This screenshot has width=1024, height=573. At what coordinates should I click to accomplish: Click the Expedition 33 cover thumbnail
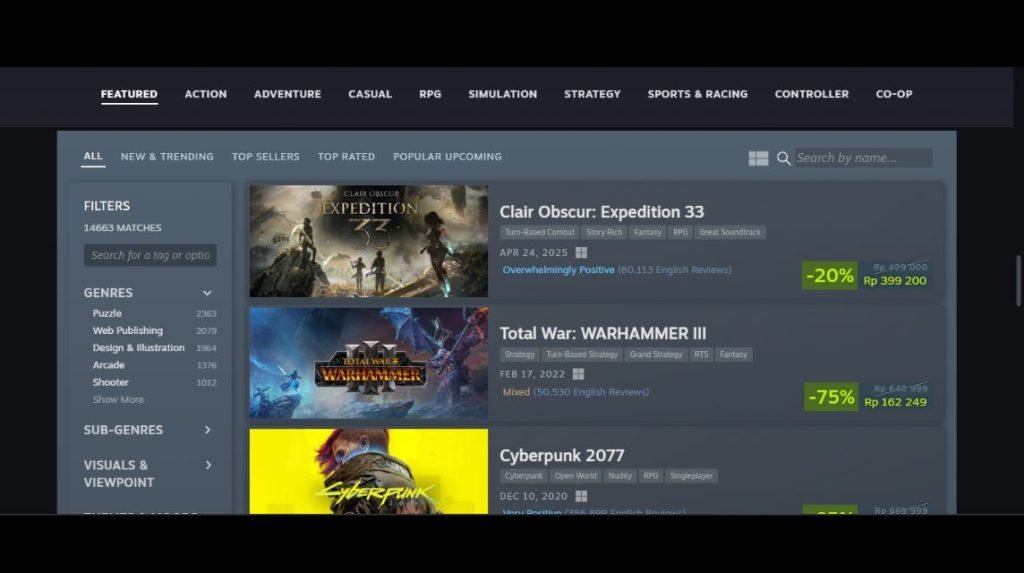[368, 241]
